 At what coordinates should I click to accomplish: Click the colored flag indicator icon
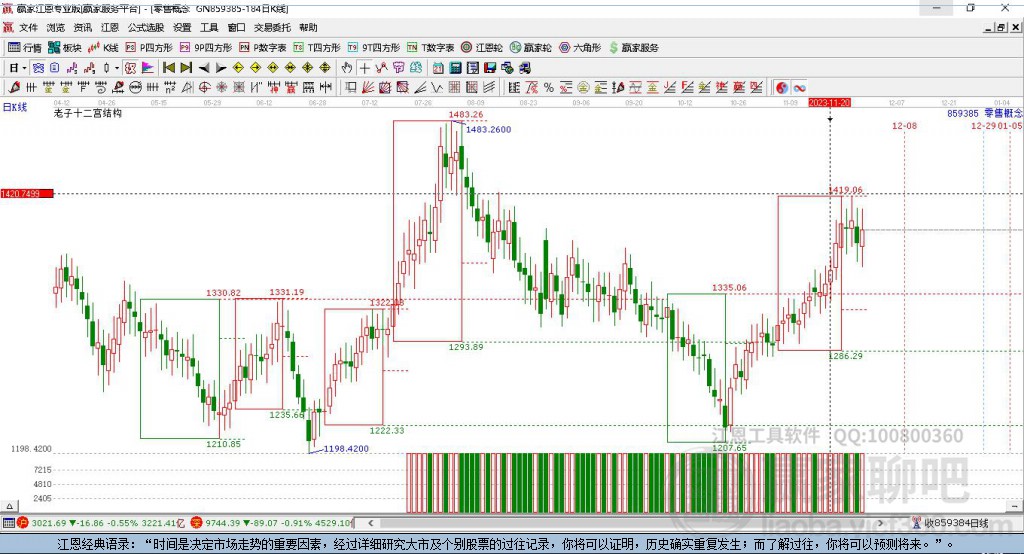pyautogui.click(x=148, y=68)
